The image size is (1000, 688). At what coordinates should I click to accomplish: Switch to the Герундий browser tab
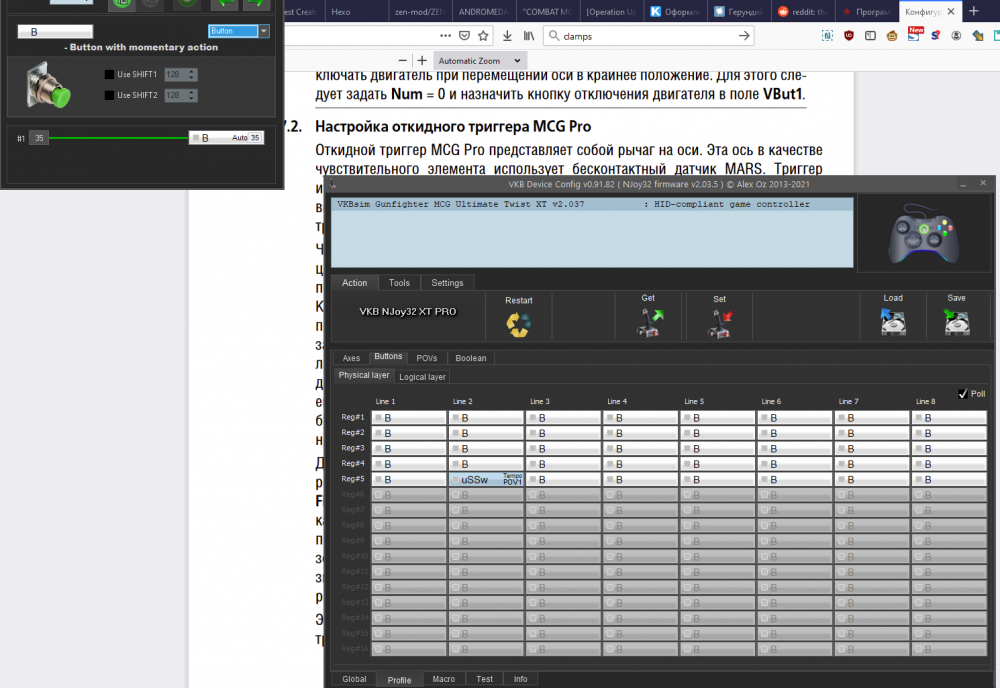(739, 11)
